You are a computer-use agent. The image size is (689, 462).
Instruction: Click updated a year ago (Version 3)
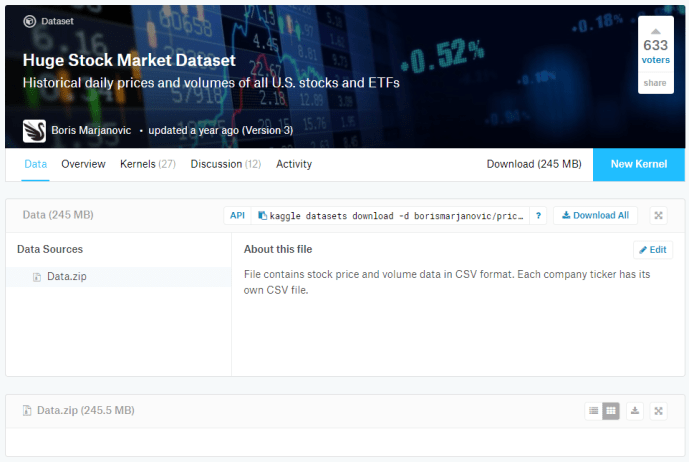pos(221,130)
